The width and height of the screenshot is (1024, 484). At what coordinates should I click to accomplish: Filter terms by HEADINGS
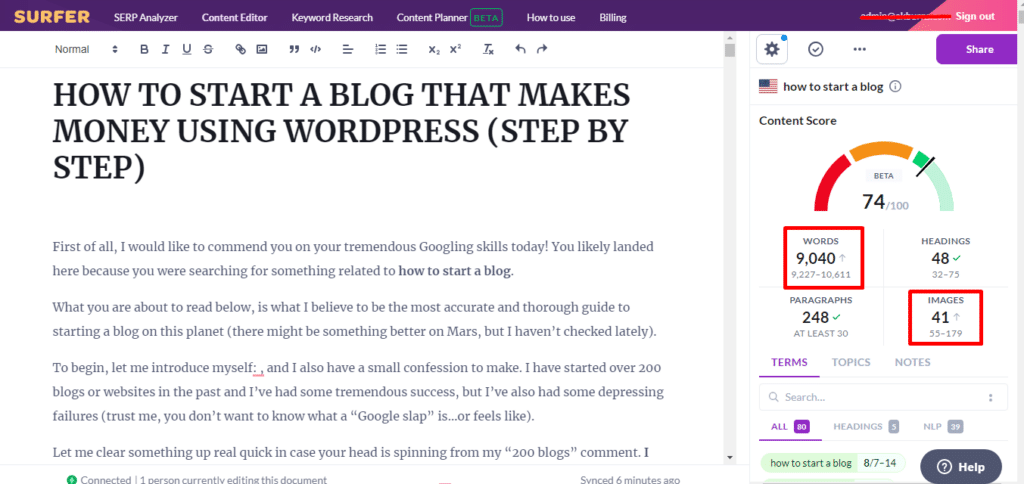[865, 427]
